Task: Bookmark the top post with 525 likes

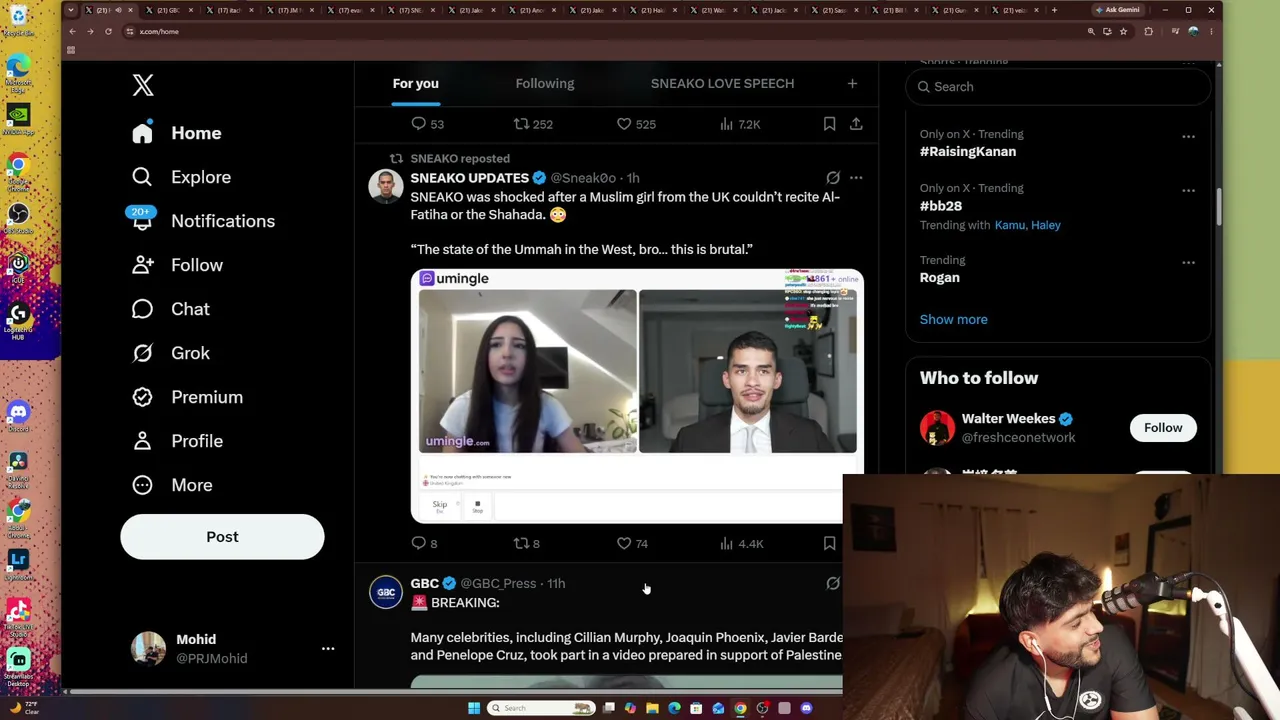Action: 829,124
